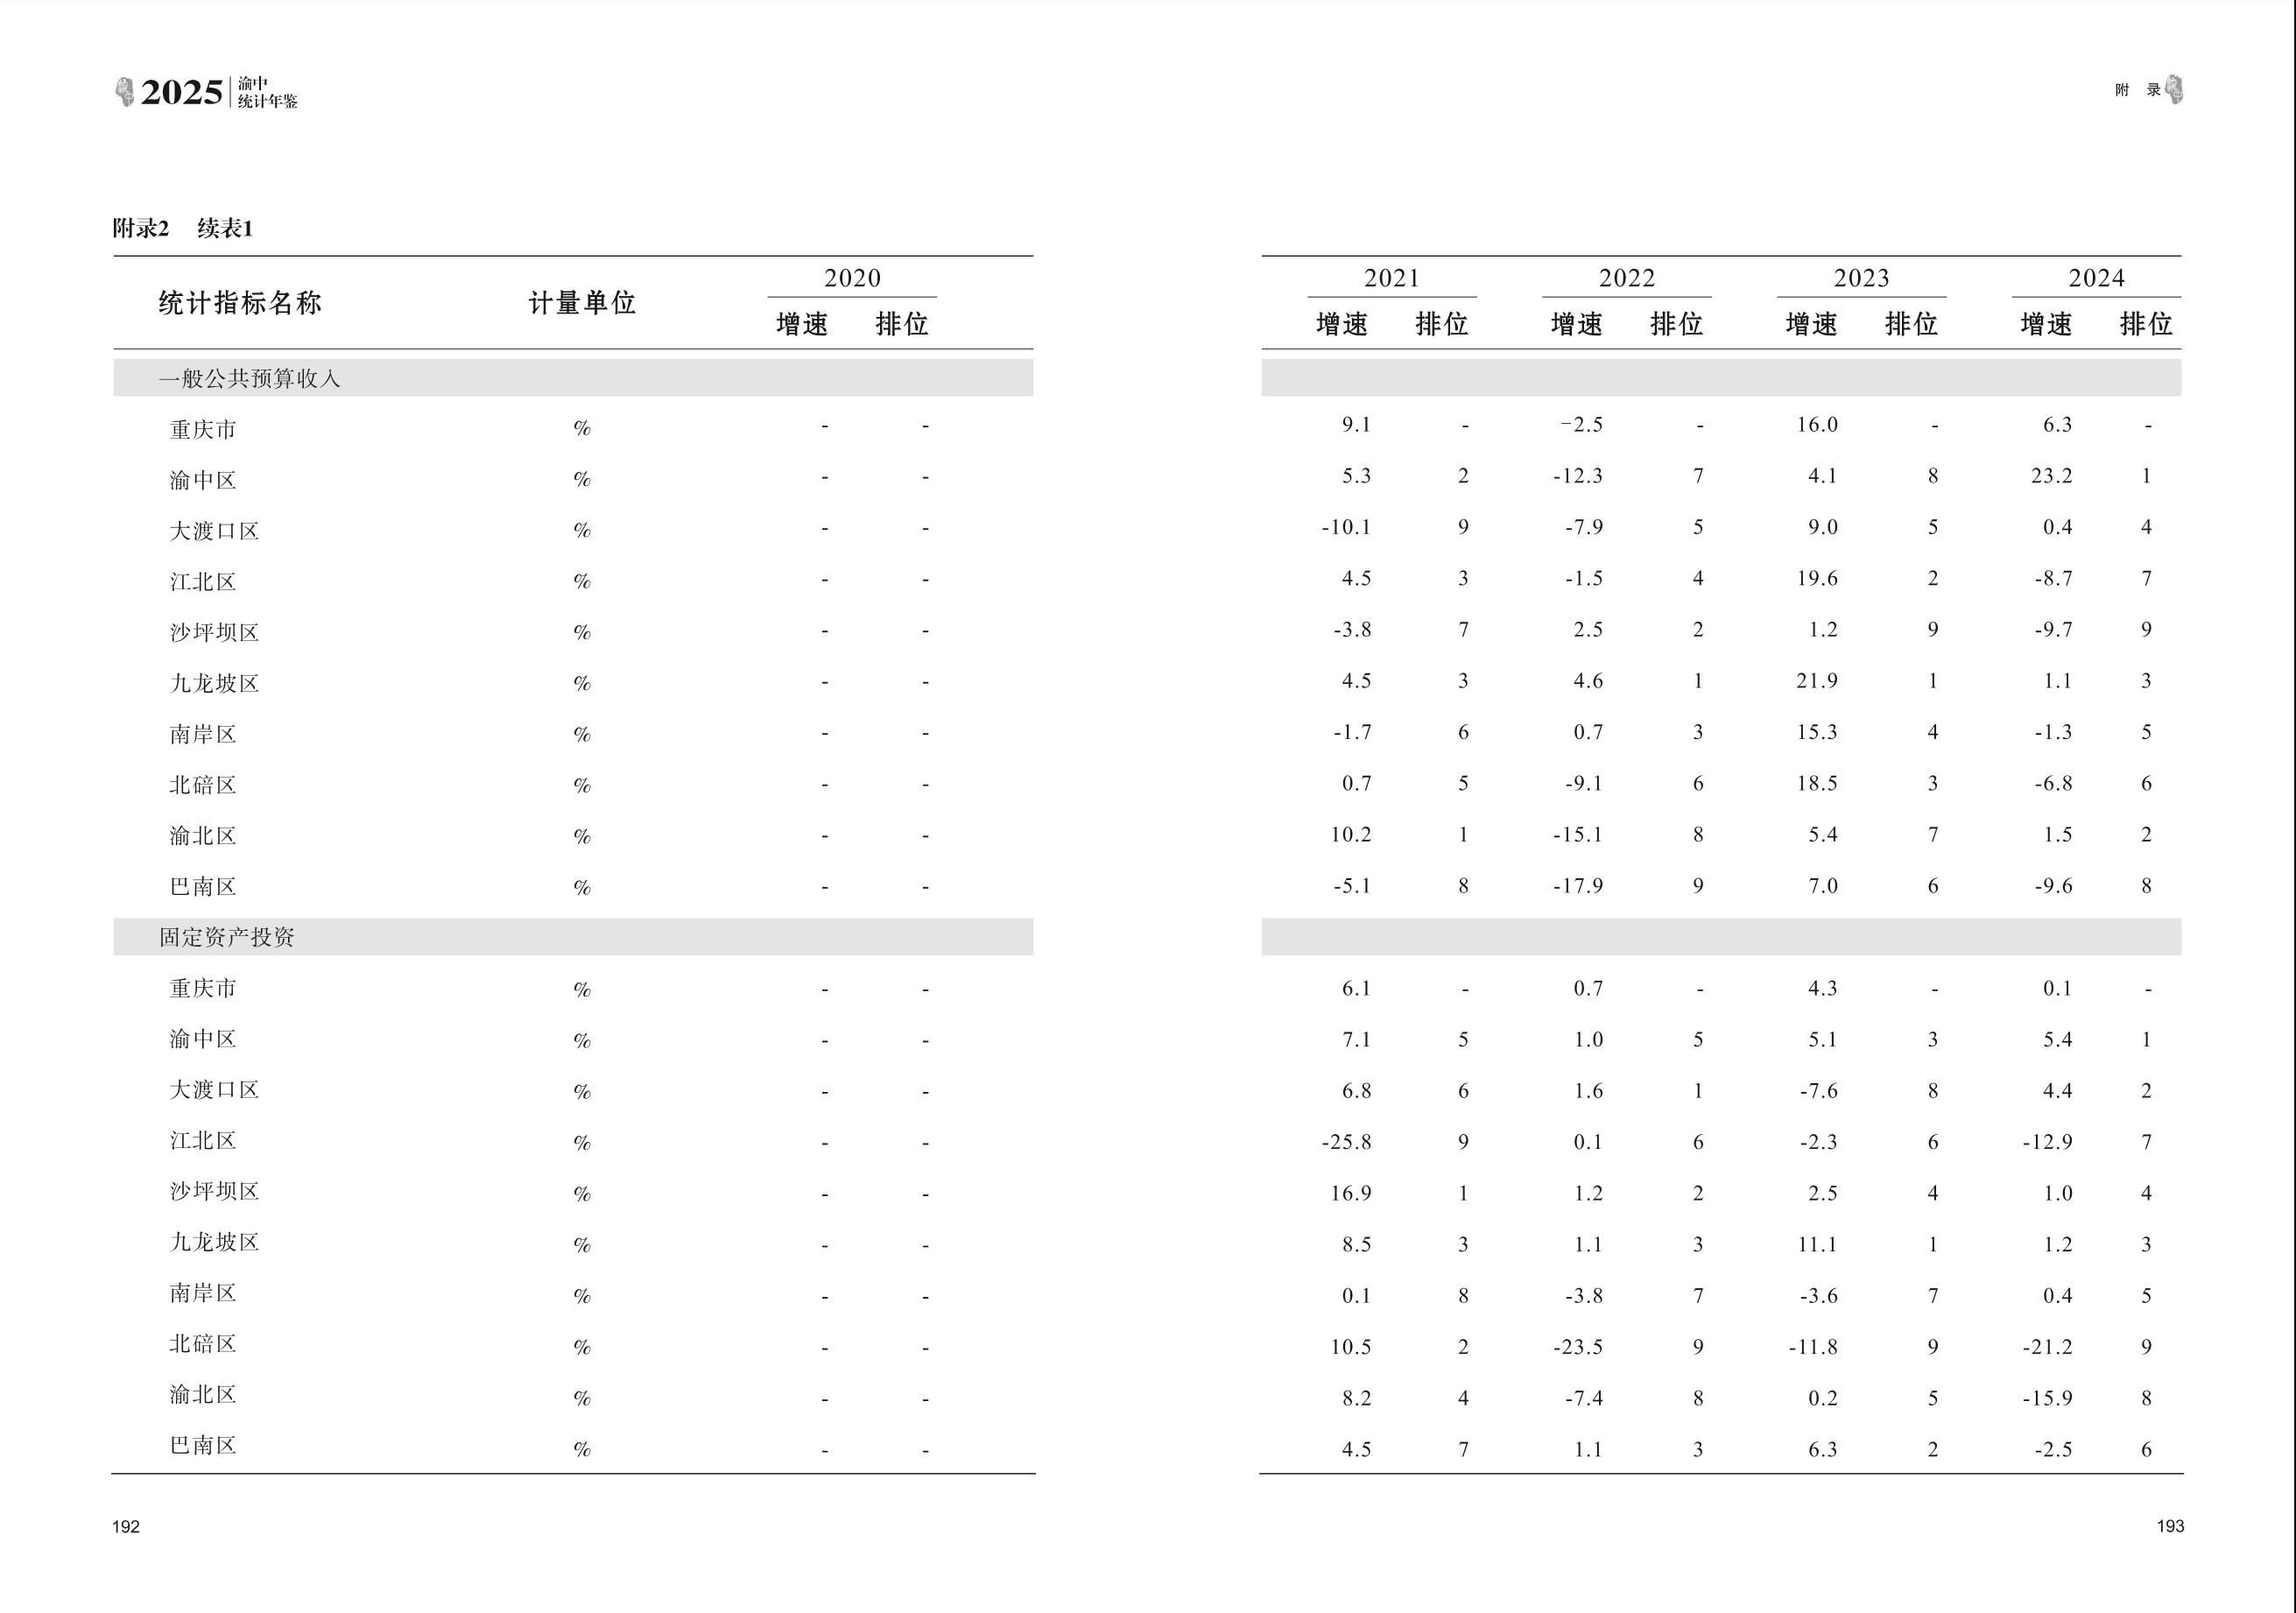Click the -25.8 value for 江北区
This screenshot has width=2296, height=1613.
(x=1346, y=1142)
